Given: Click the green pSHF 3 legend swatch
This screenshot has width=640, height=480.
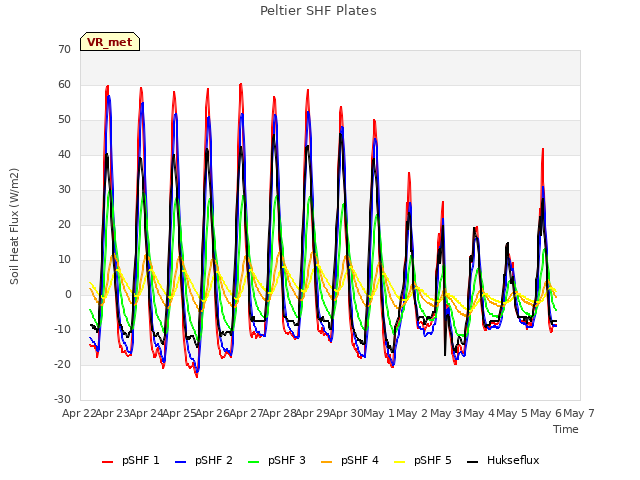Looking at the screenshot, I should [x=253, y=462].
